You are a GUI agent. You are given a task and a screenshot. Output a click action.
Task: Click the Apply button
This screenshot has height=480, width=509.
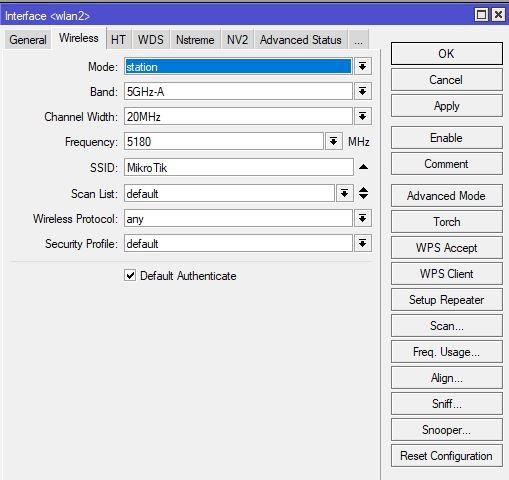coord(446,106)
